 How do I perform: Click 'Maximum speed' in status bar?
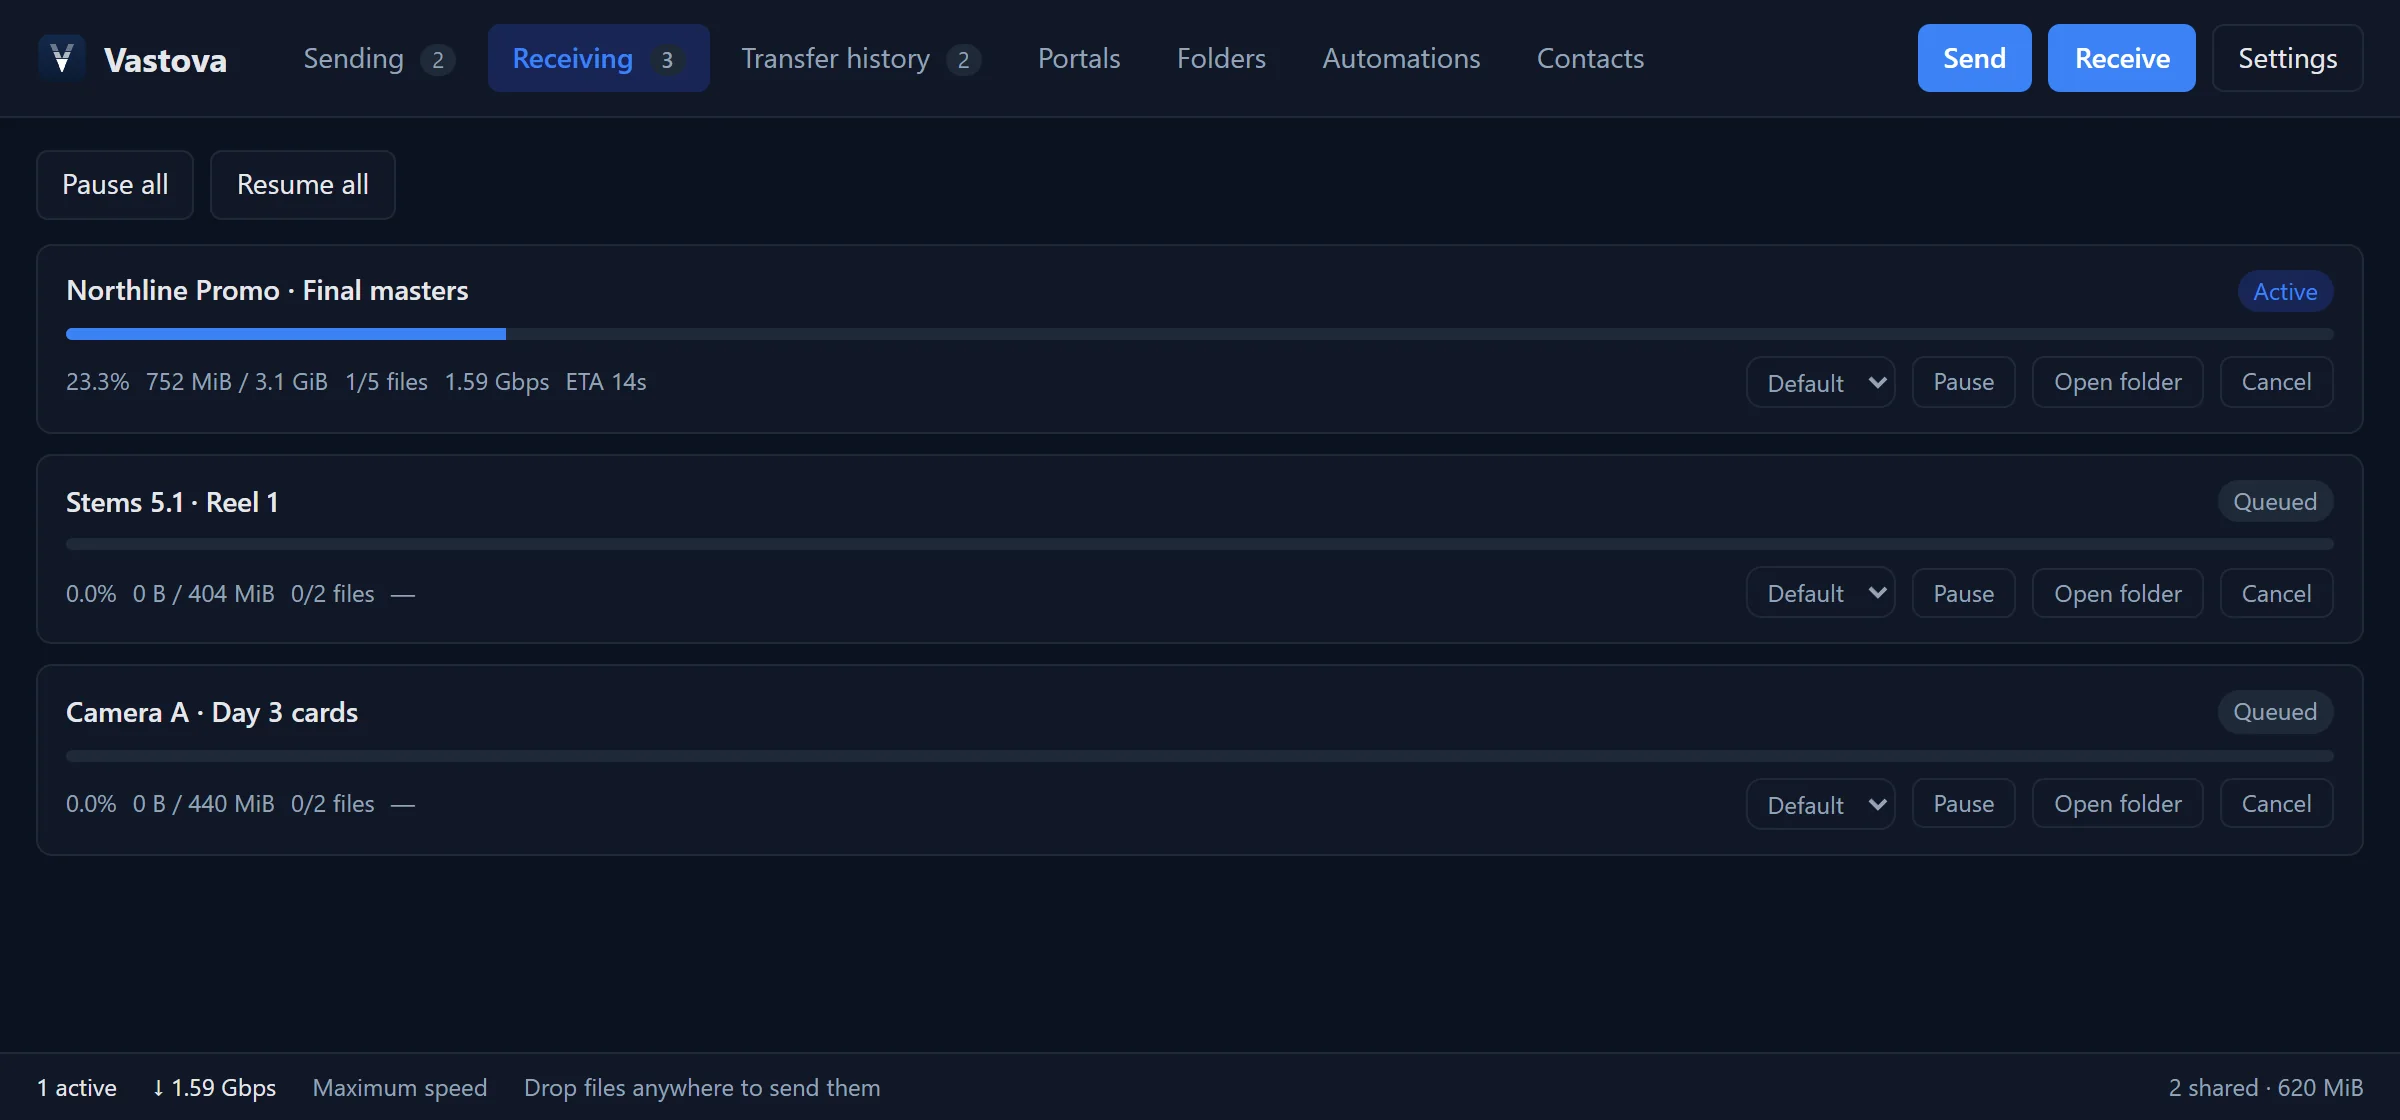[x=400, y=1087]
